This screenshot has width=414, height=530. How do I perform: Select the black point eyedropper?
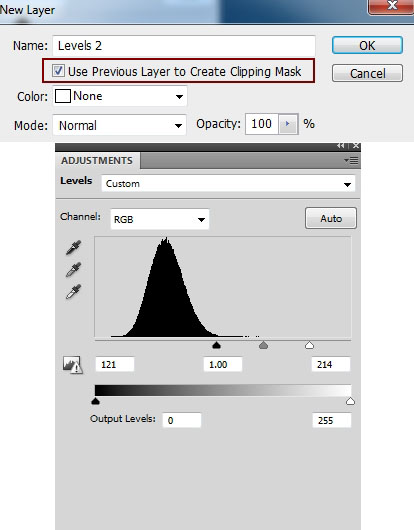click(73, 248)
